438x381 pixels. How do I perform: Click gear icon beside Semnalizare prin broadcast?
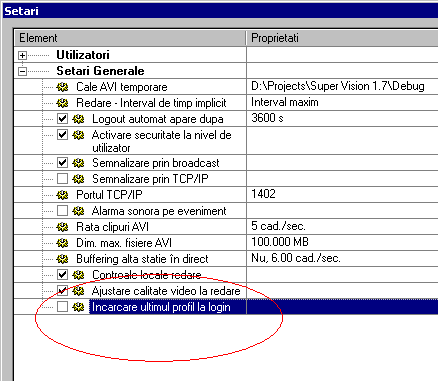coord(78,163)
